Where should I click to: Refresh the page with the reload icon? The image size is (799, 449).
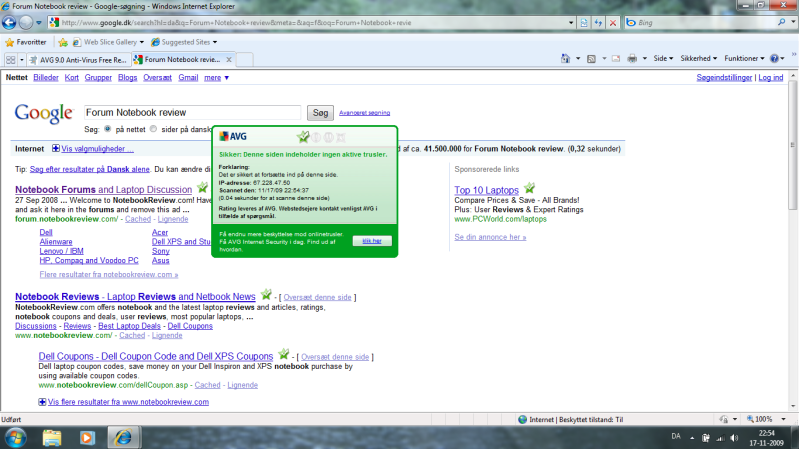click(x=598, y=23)
